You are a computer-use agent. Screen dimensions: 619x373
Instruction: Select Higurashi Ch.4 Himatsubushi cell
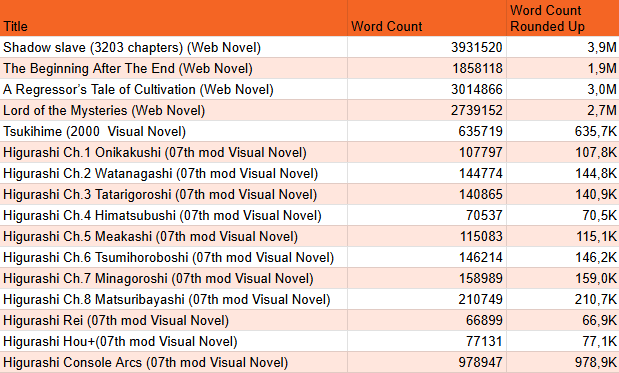[x=174, y=215]
